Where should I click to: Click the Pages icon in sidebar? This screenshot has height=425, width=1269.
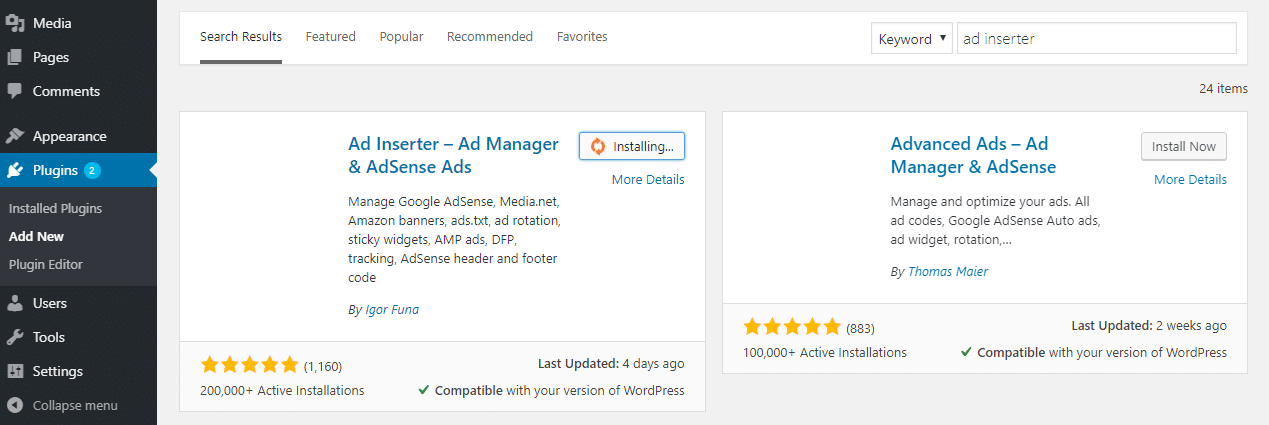15,57
